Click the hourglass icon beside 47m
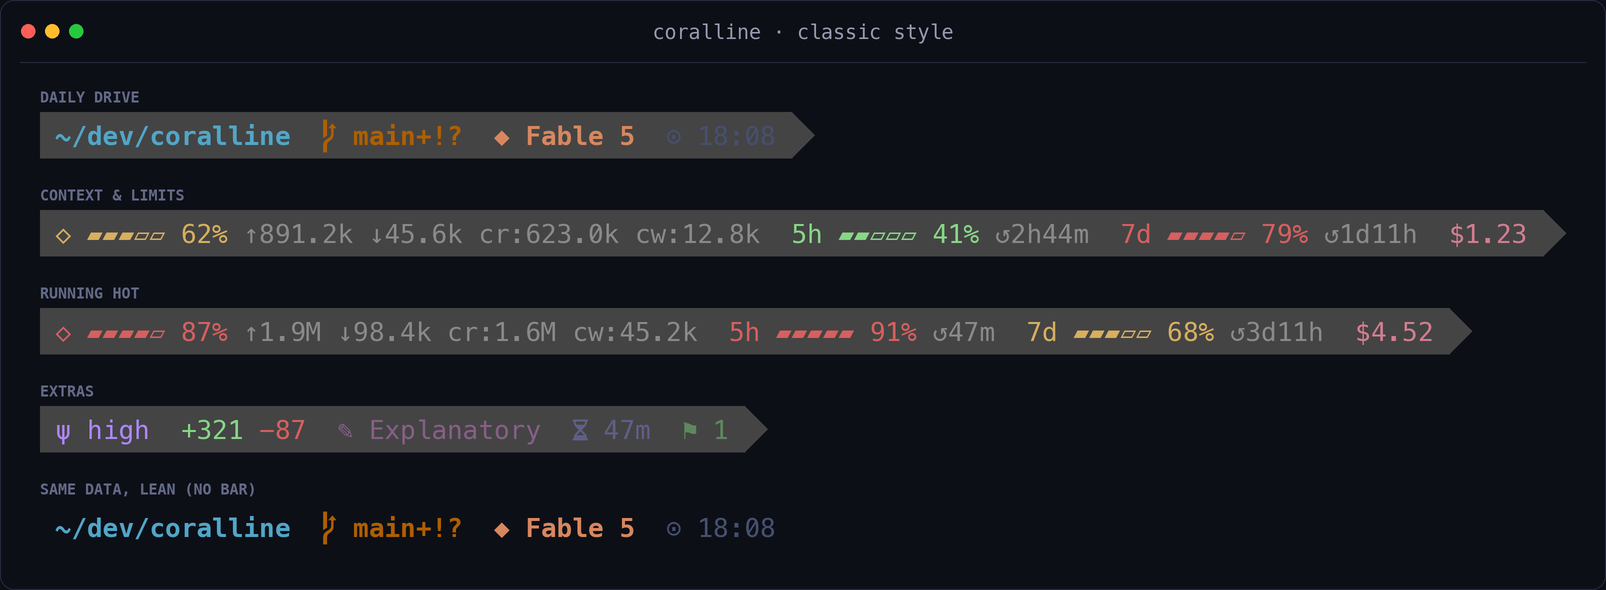1606x590 pixels. coord(580,430)
